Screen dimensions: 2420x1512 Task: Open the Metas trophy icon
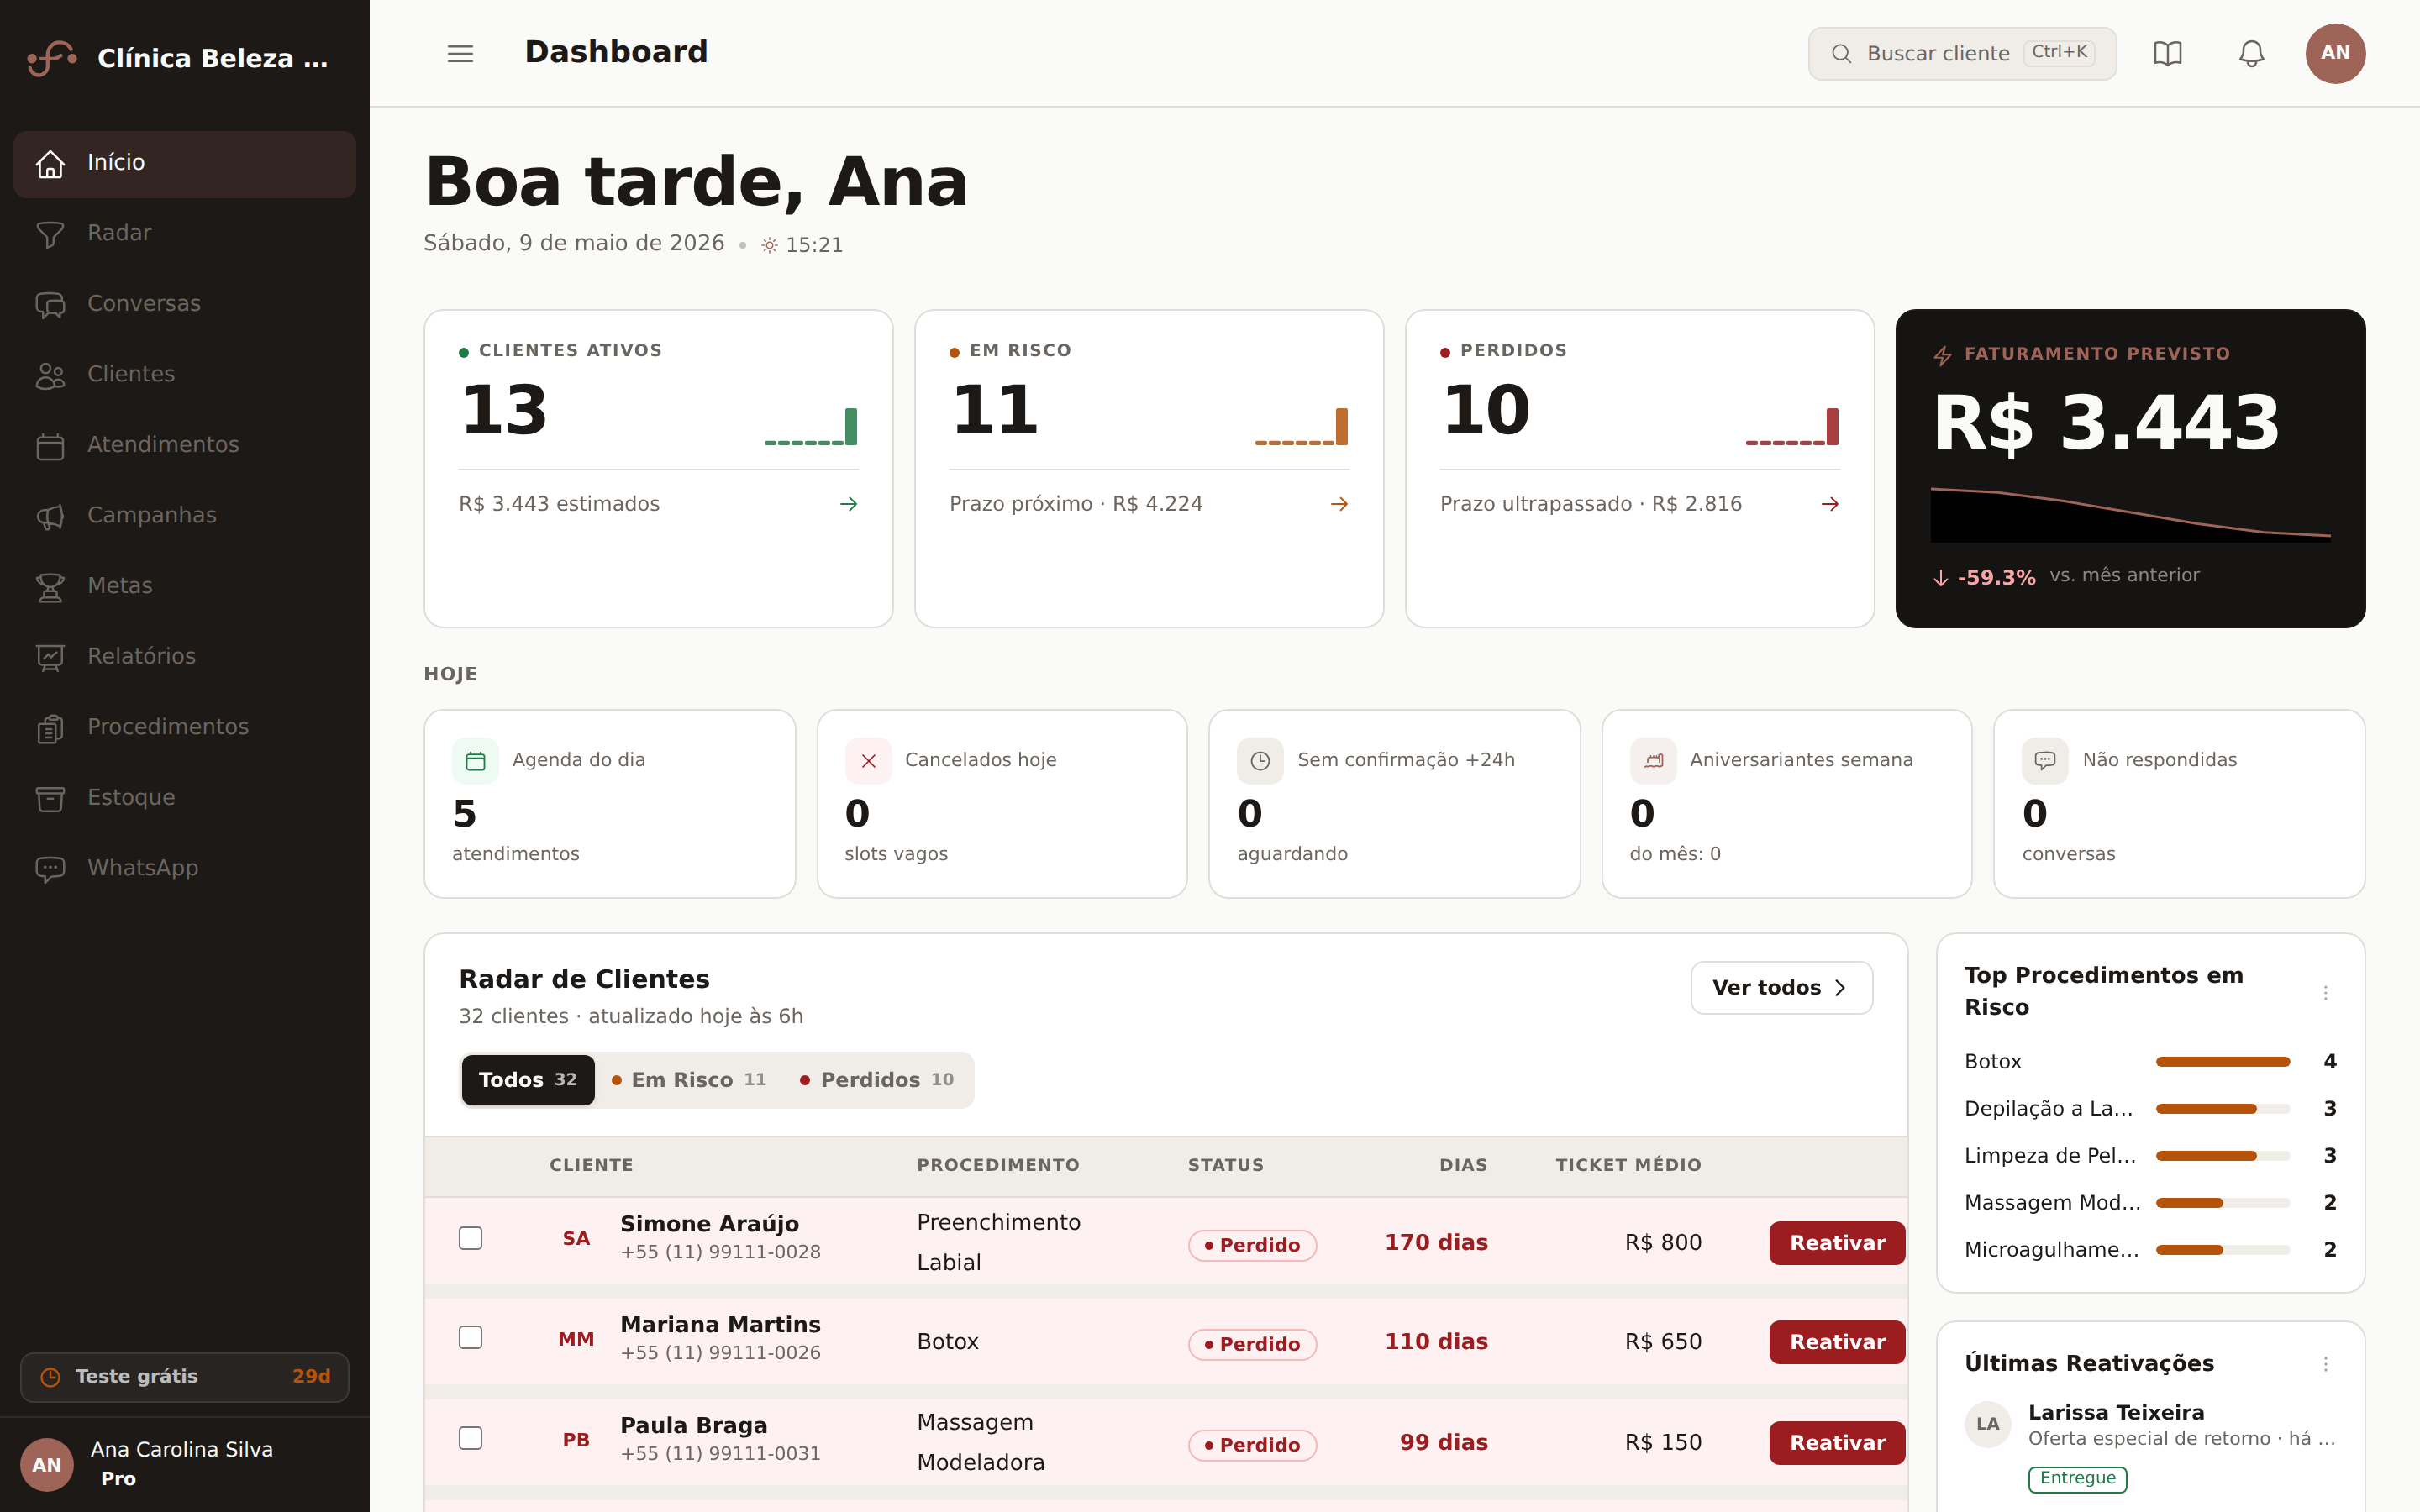[50, 586]
